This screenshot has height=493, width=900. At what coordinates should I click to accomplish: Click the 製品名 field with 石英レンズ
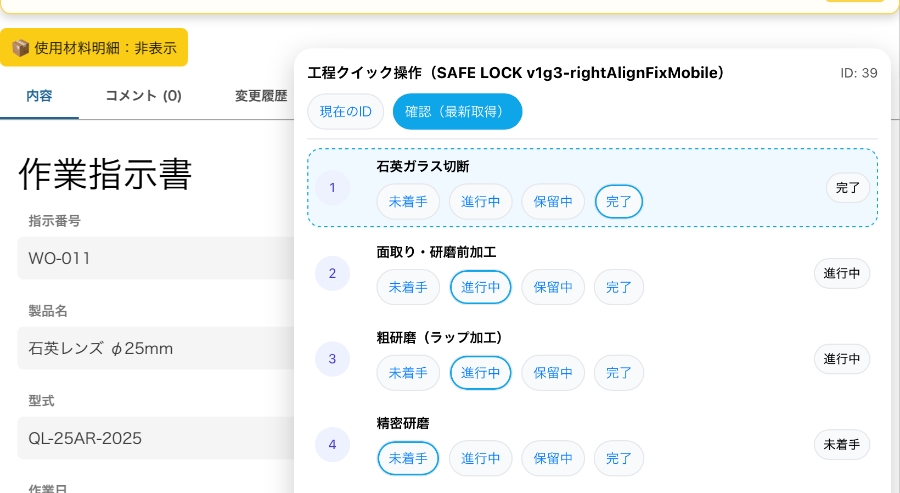[150, 348]
